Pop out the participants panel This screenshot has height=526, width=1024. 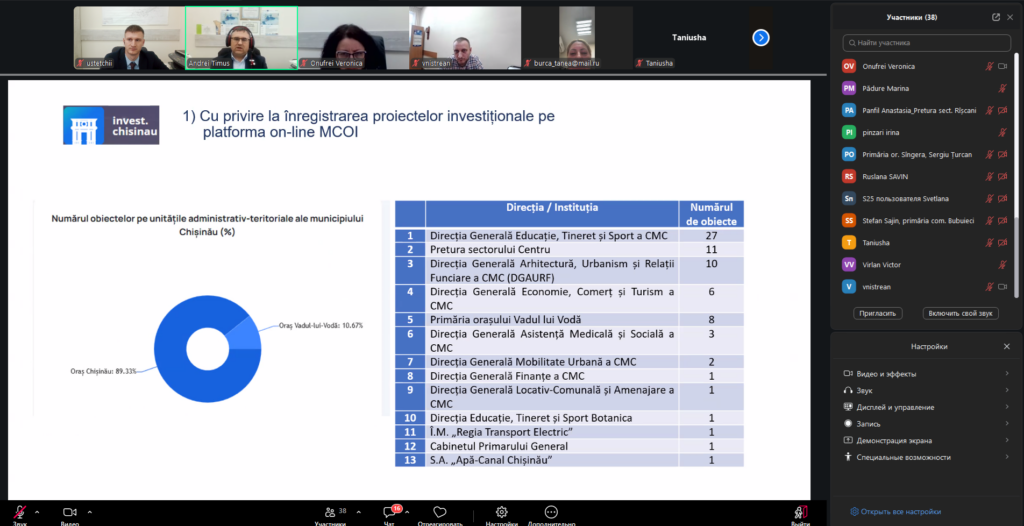[x=995, y=17]
